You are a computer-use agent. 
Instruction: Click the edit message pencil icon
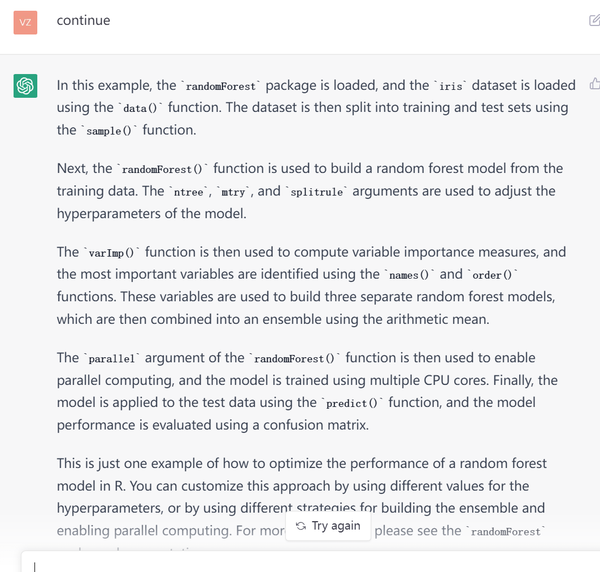click(x=594, y=20)
